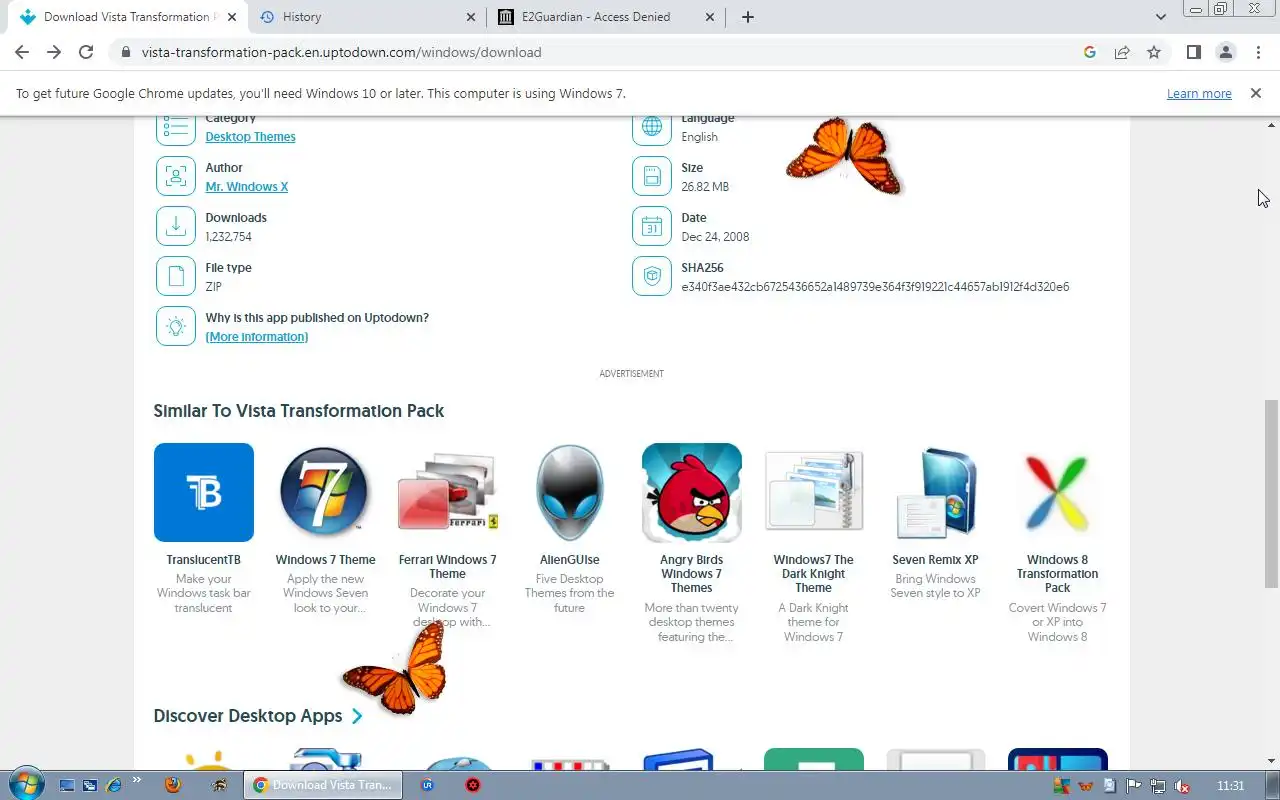Go back with the browser back arrow
Screen dimensions: 1280x800
tap(22, 52)
